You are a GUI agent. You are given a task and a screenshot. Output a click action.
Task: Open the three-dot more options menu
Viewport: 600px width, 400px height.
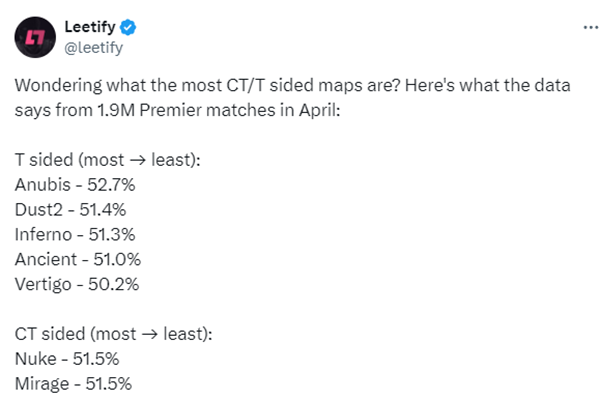tap(590, 27)
